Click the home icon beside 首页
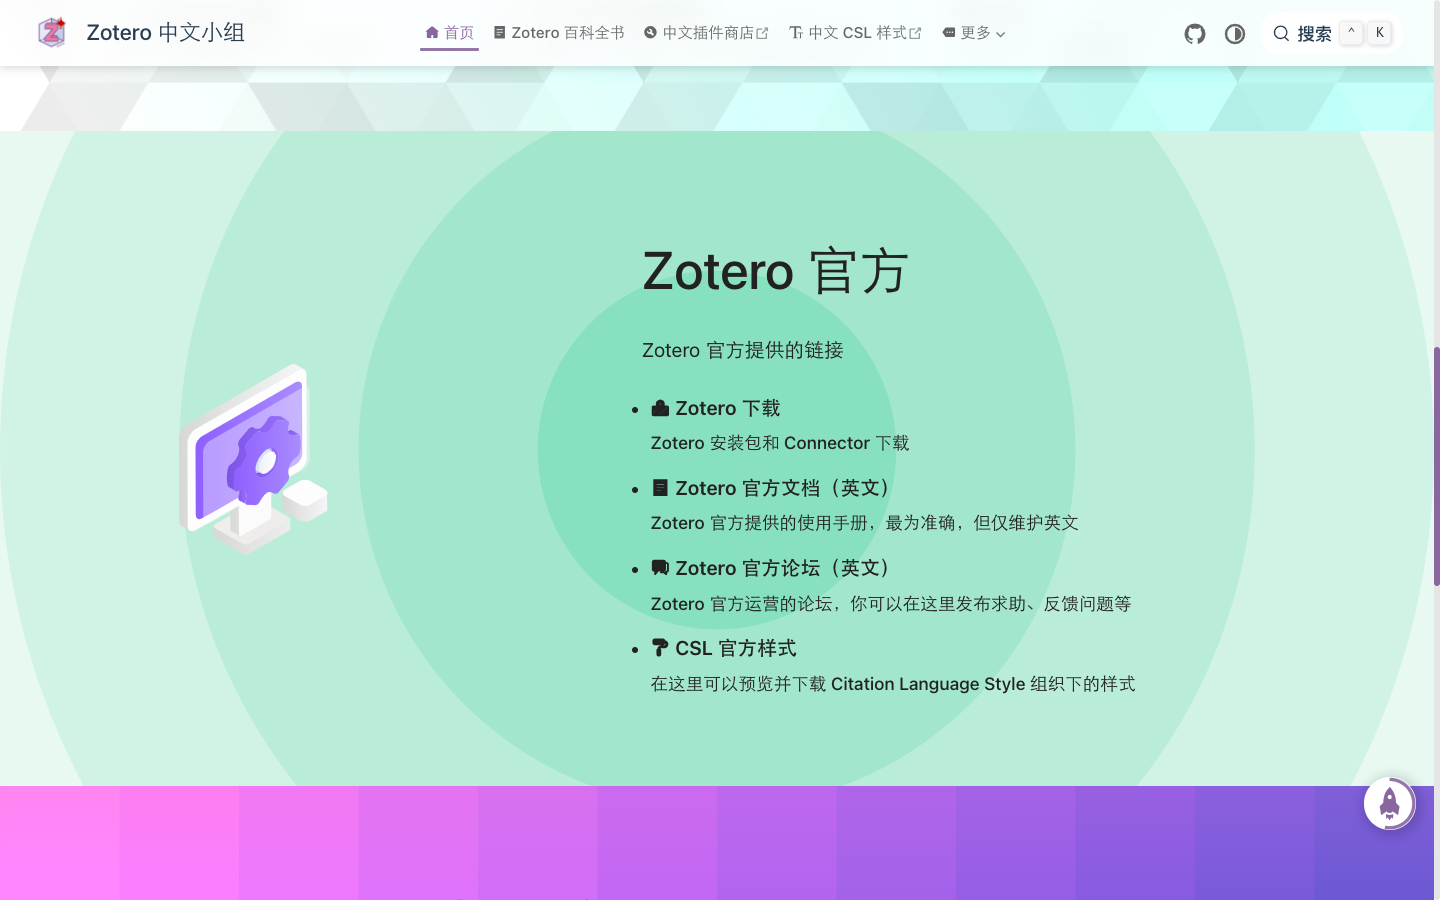 (x=430, y=31)
